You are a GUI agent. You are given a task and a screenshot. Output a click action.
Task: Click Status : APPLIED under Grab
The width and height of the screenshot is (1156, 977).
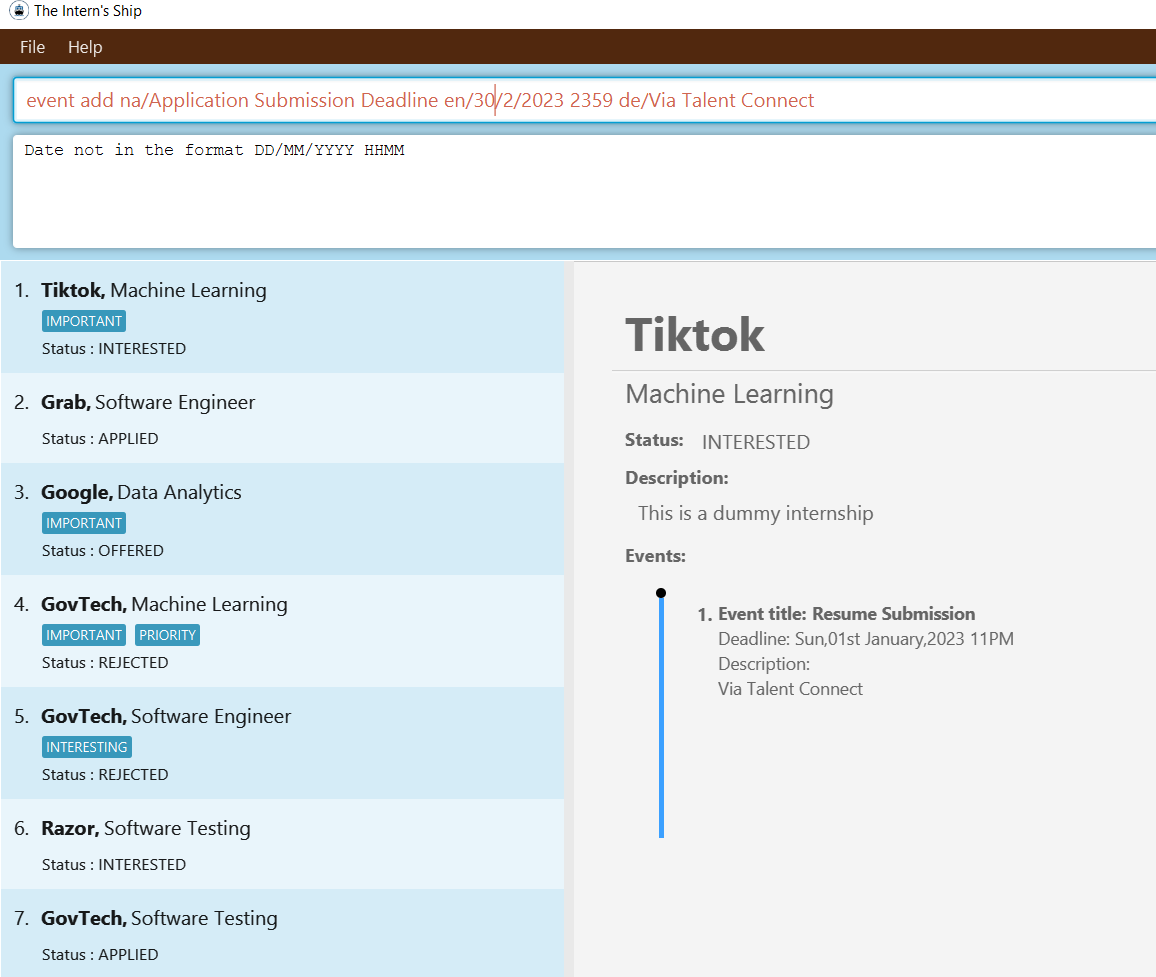click(x=100, y=439)
